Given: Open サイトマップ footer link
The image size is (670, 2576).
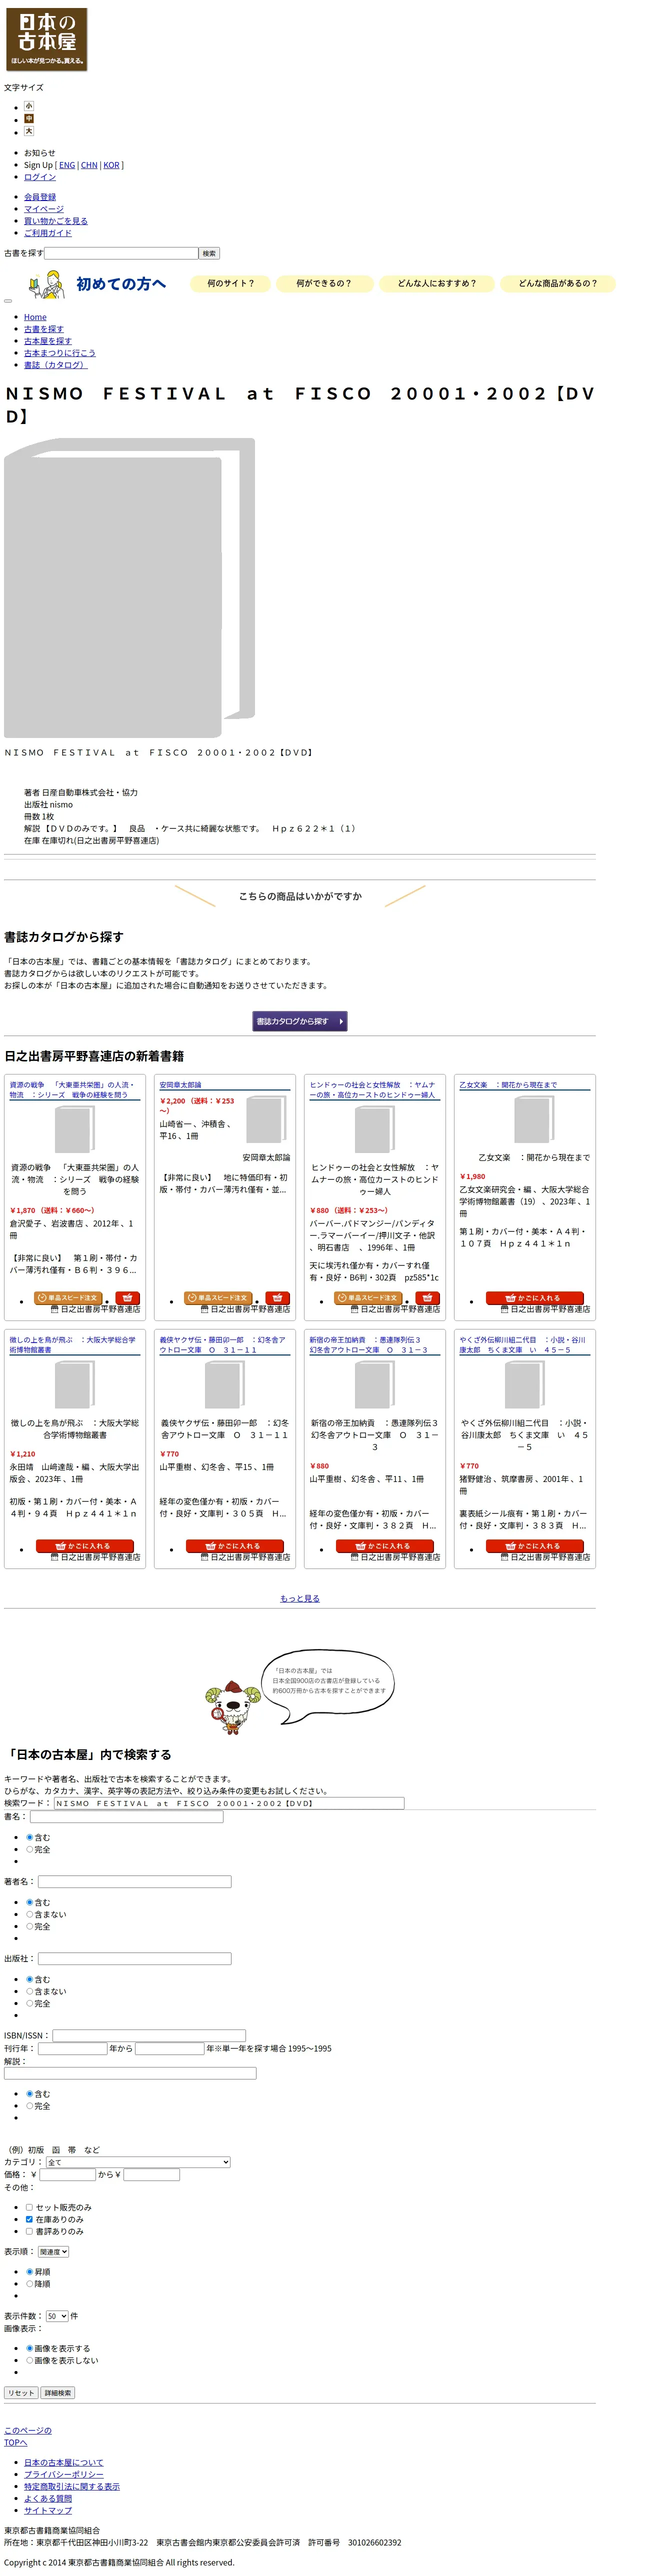Looking at the screenshot, I should 48,2510.
